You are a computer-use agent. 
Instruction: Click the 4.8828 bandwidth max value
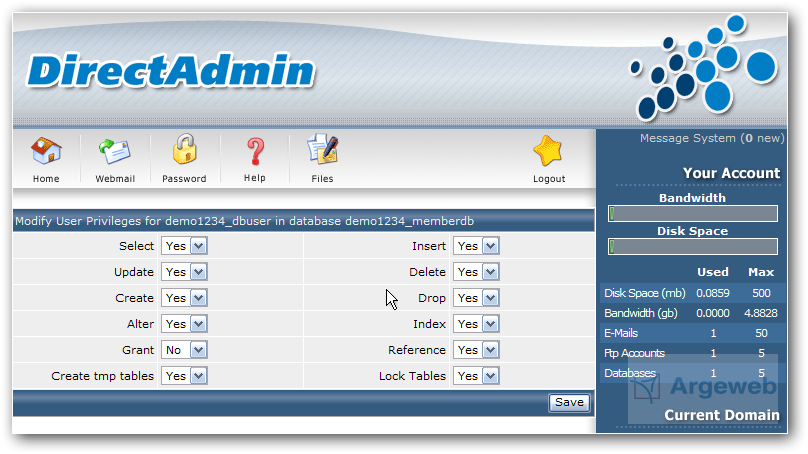761,313
